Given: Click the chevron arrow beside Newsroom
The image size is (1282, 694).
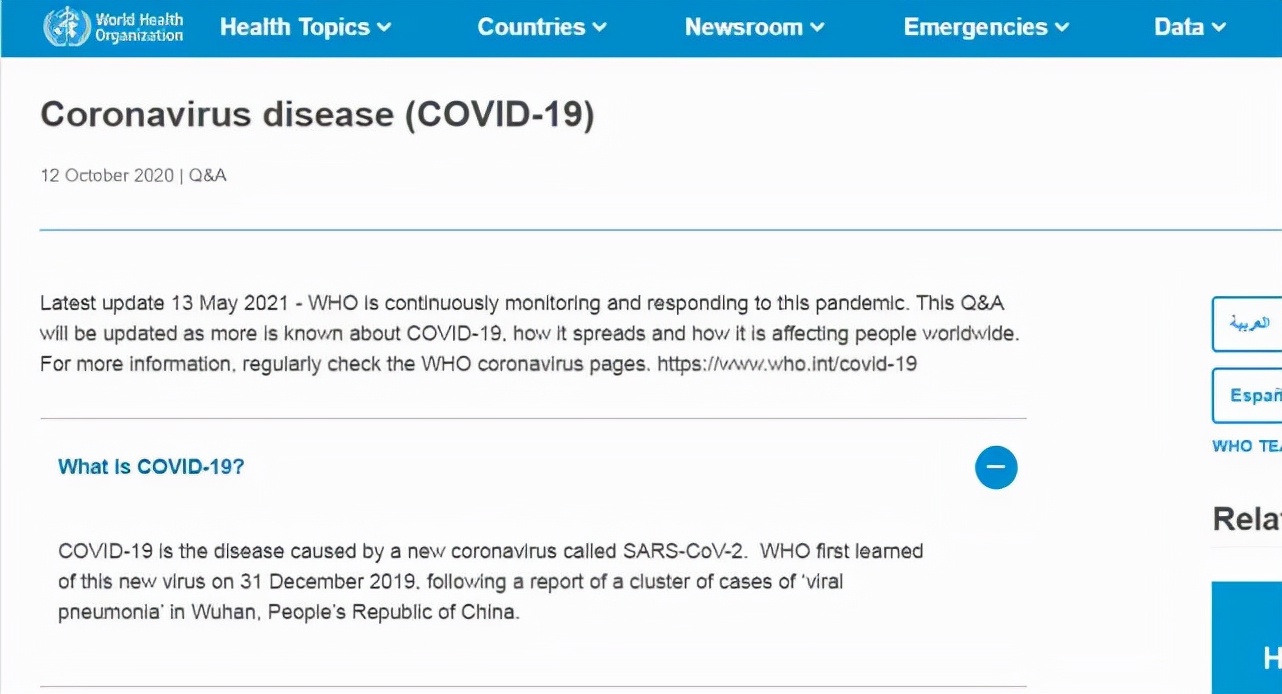Looking at the screenshot, I should (x=817, y=28).
